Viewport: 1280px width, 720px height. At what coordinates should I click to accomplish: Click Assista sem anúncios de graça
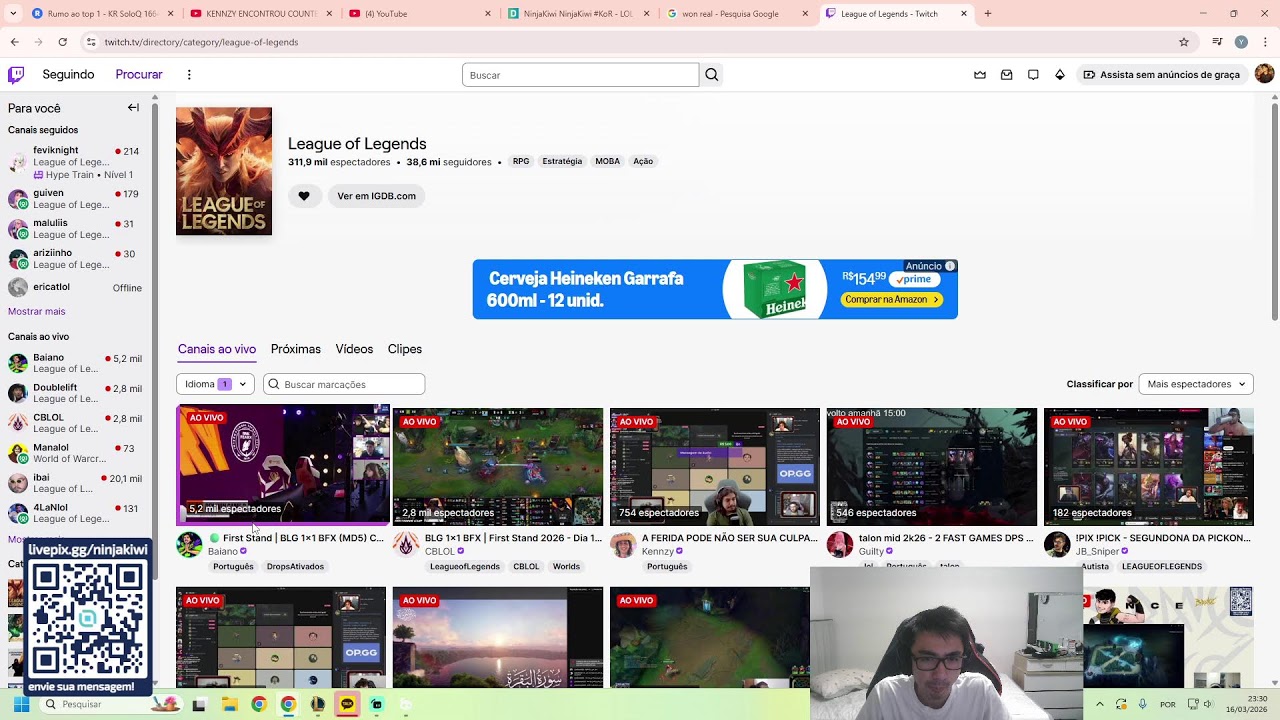(x=1161, y=75)
